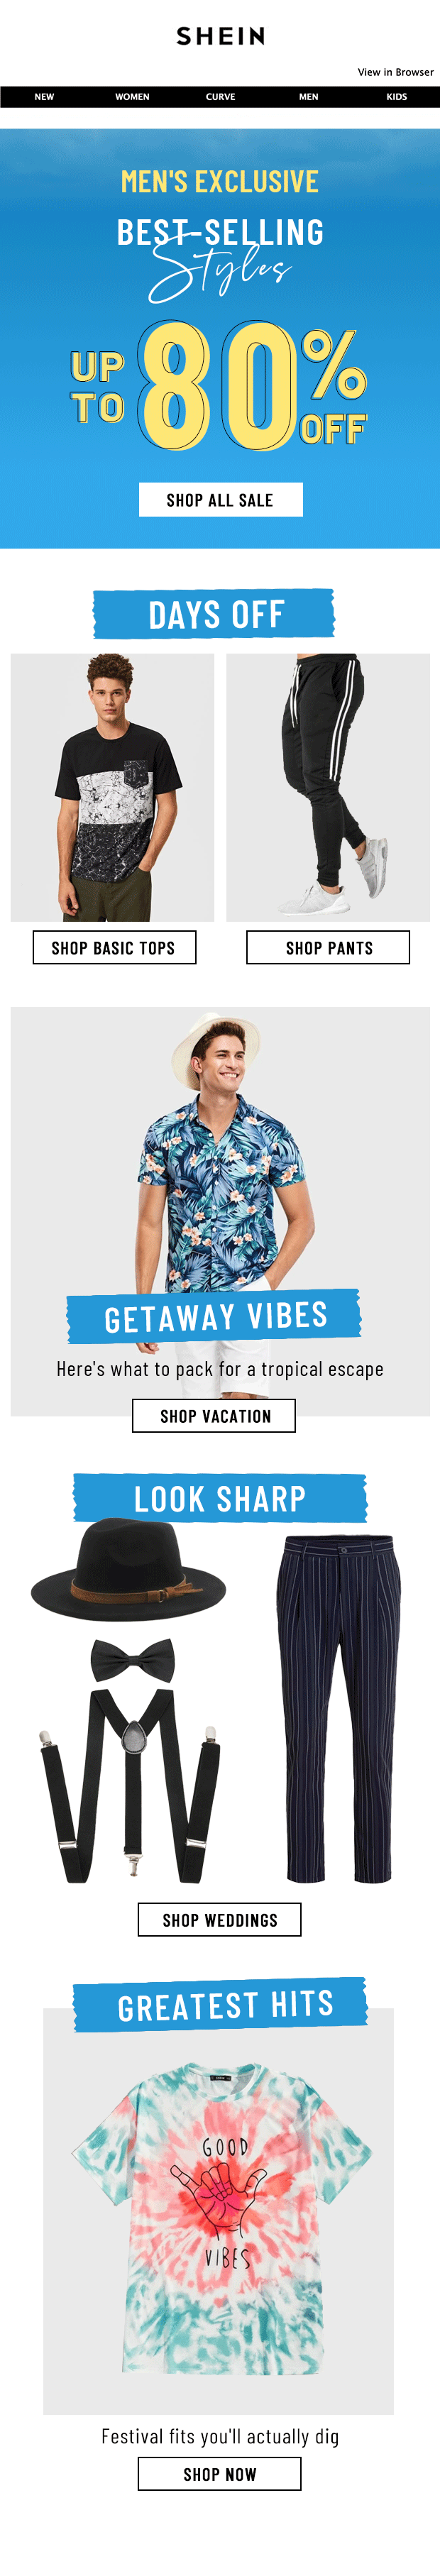Image resolution: width=440 pixels, height=2576 pixels.
Task: Go to the CURVE section
Action: (220, 97)
